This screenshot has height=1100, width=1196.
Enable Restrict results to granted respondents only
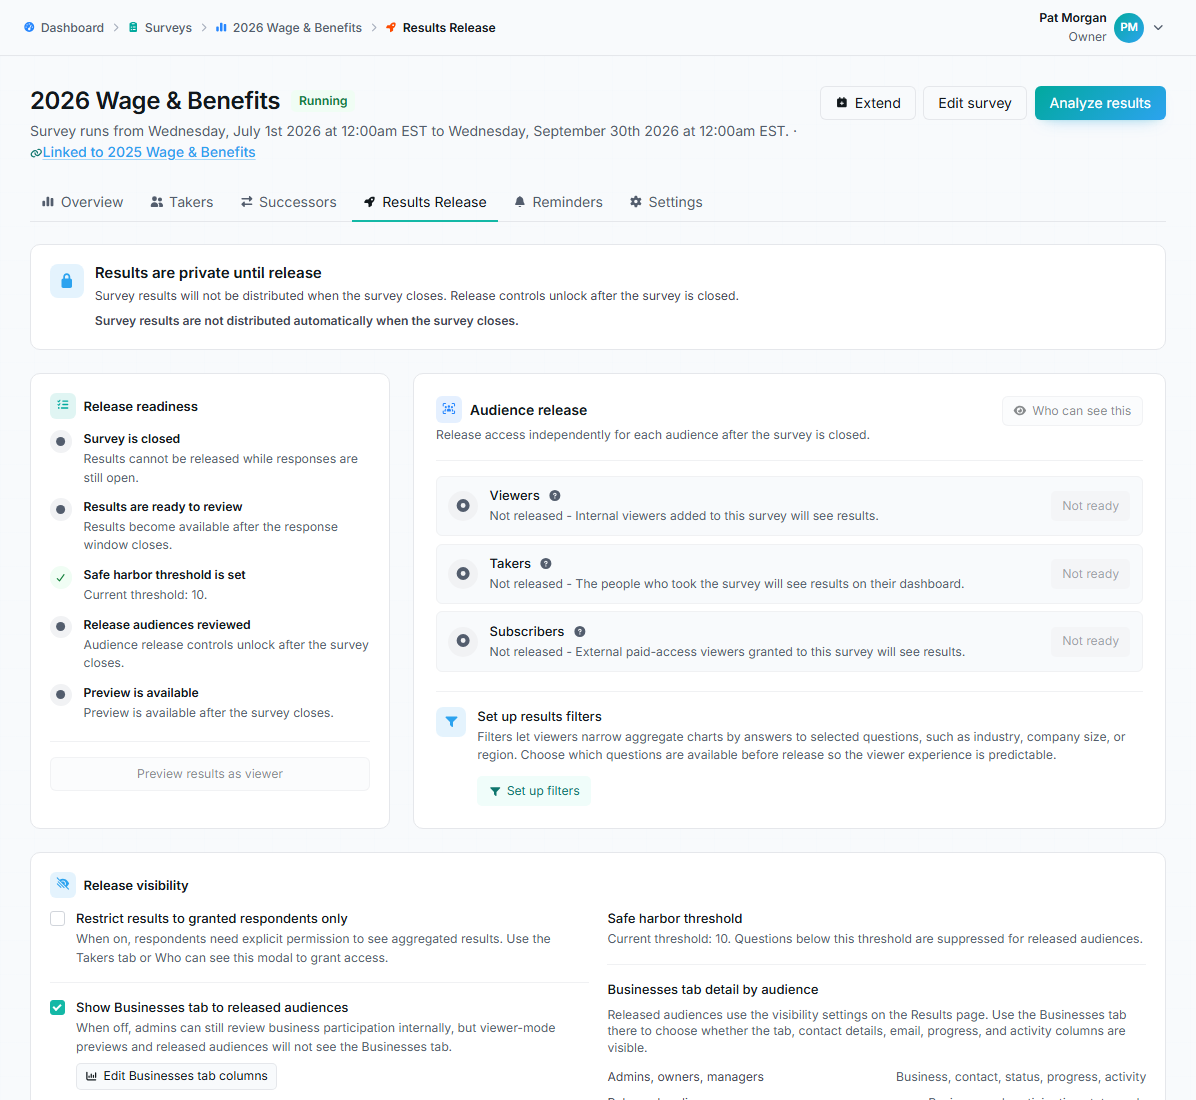(x=57, y=918)
